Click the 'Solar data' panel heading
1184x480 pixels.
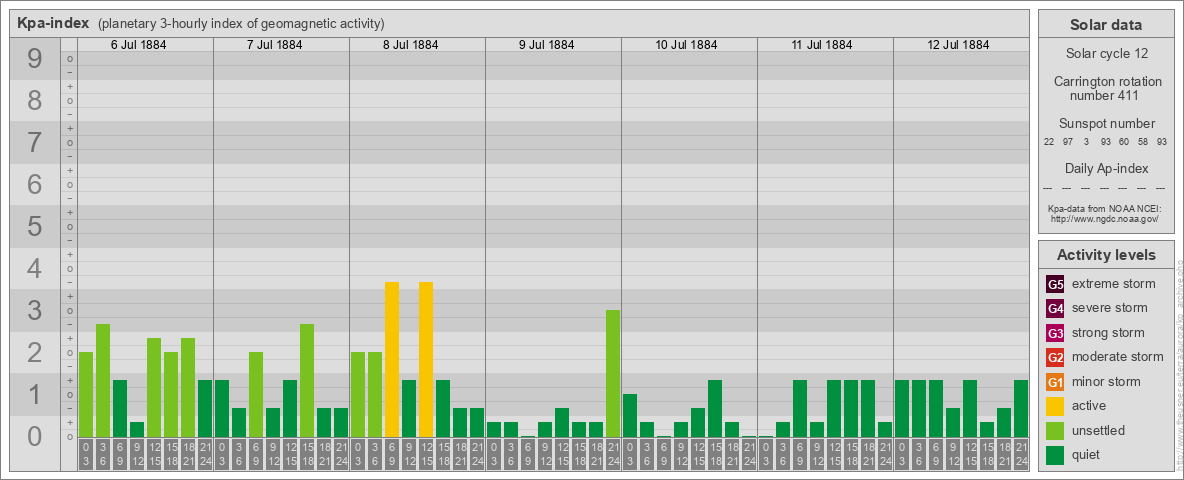[x=1106, y=25]
